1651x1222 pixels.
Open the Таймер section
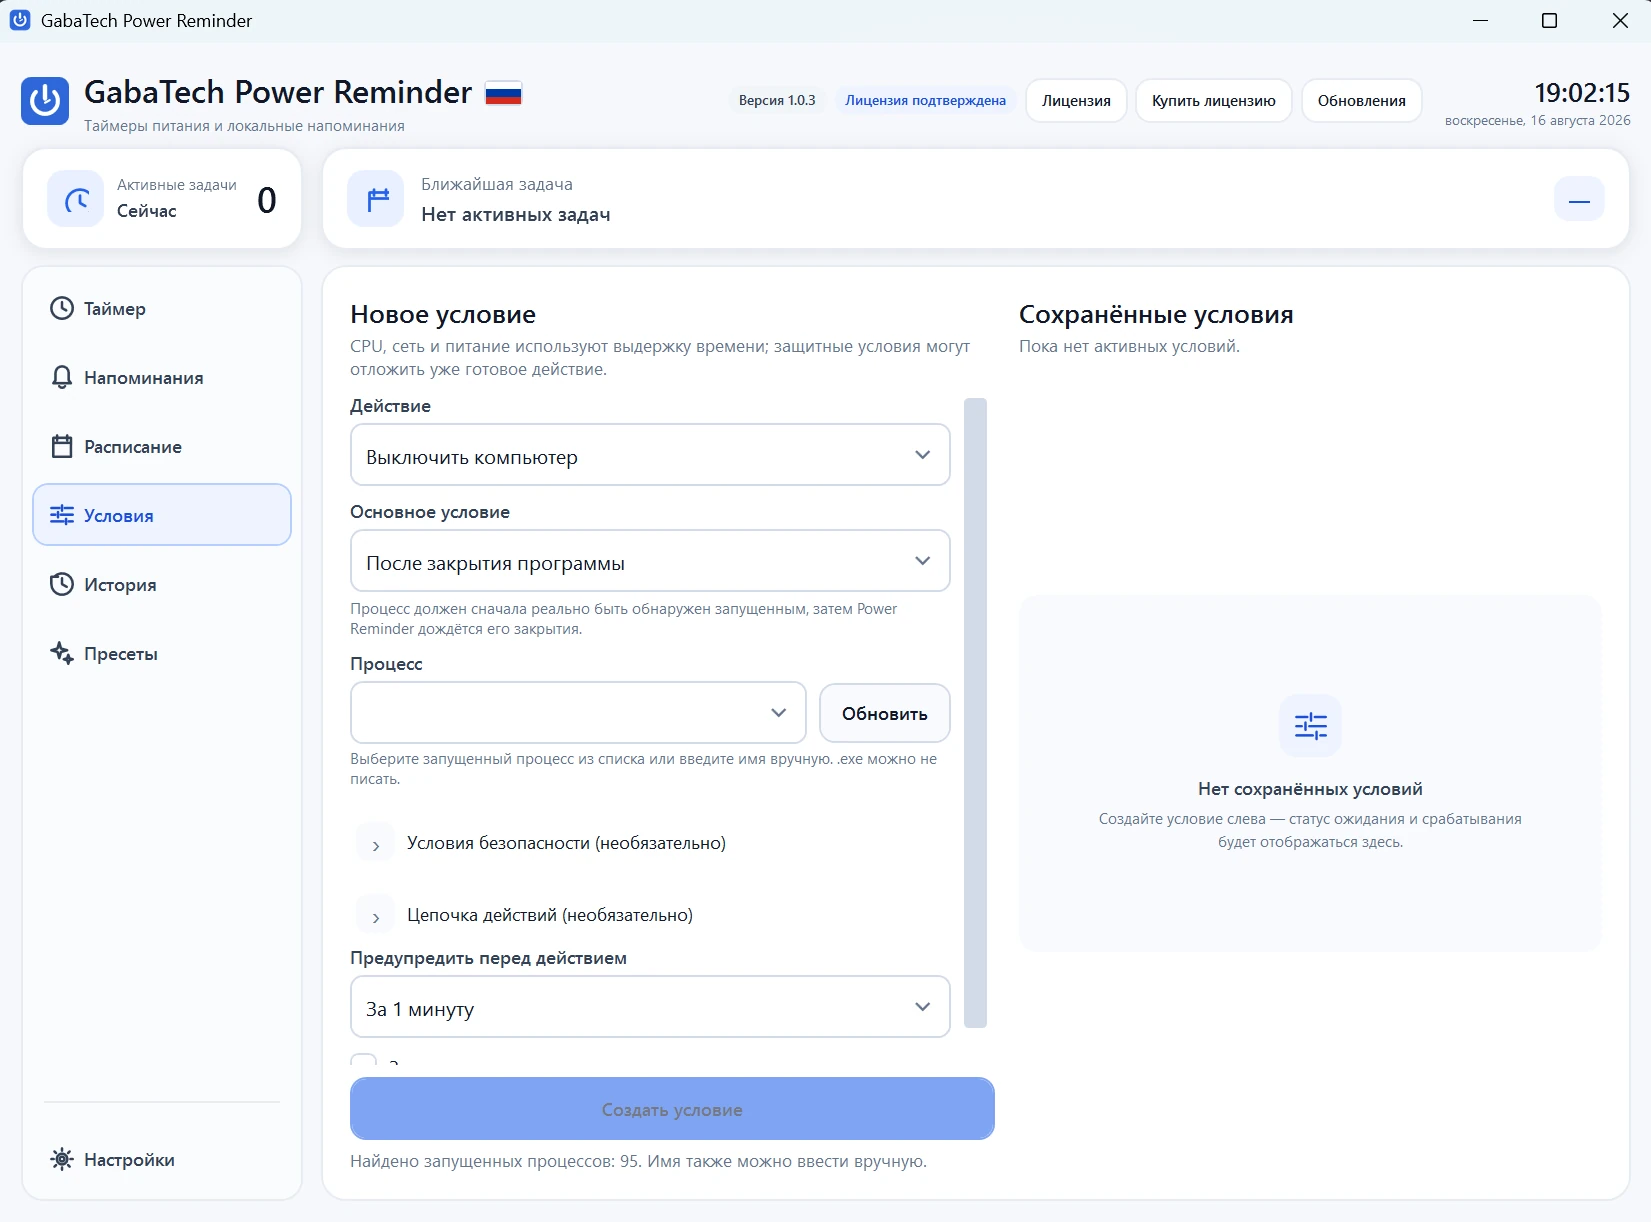[x=162, y=309]
